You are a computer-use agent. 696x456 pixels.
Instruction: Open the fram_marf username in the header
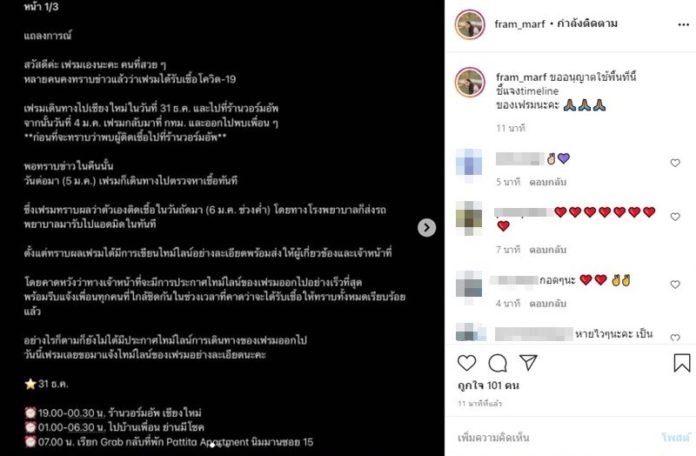pos(520,24)
